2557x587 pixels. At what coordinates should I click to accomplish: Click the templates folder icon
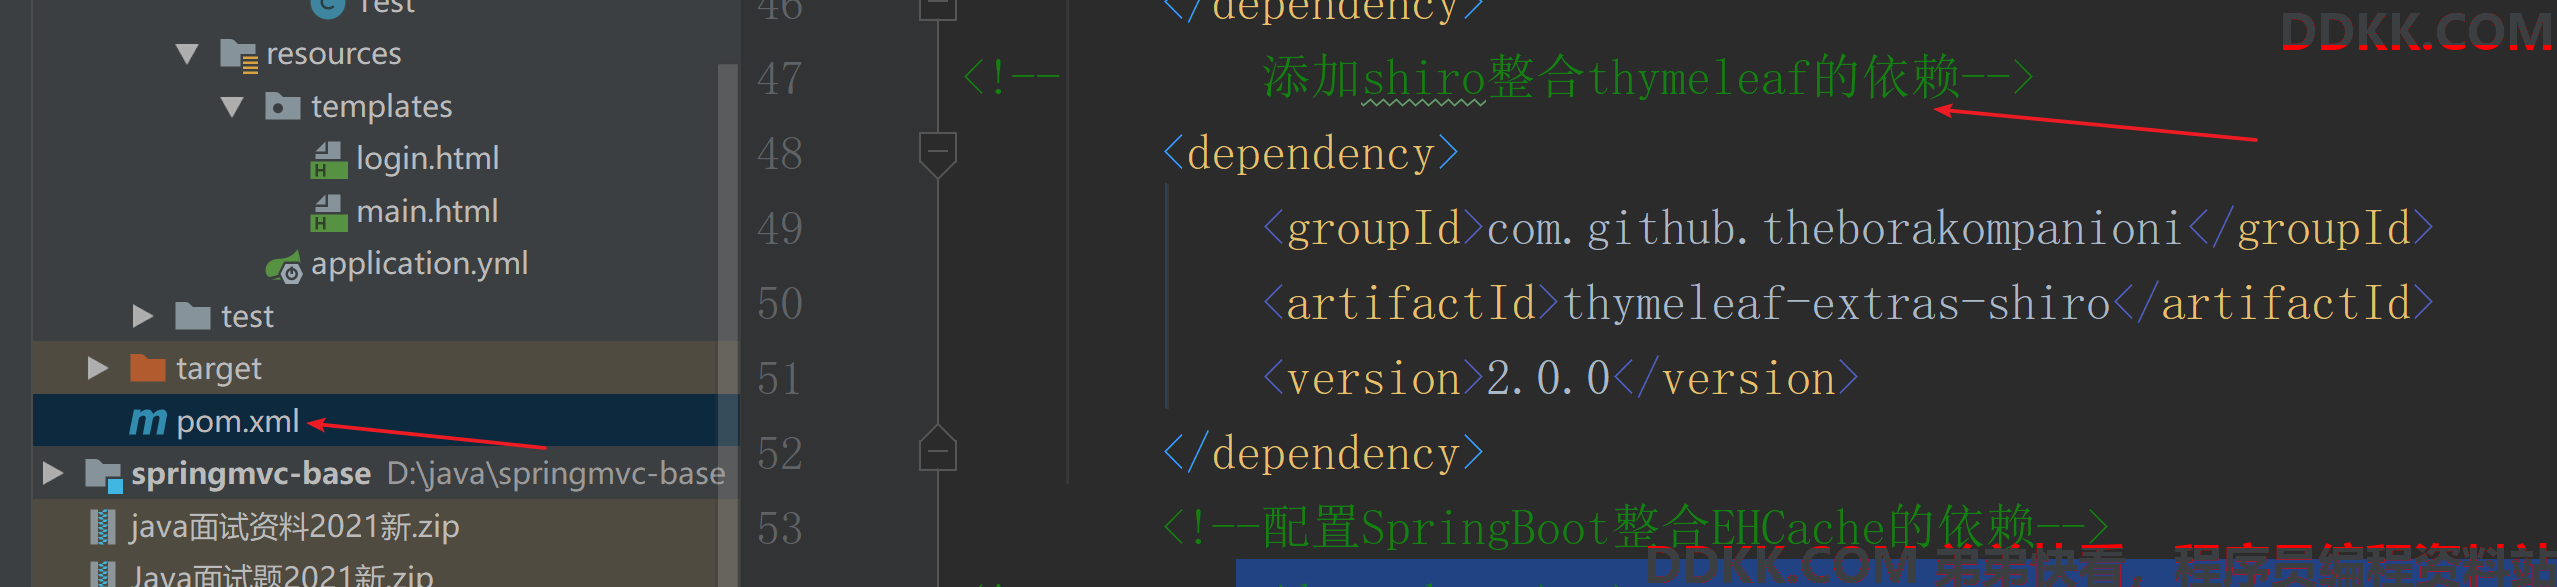[x=283, y=106]
